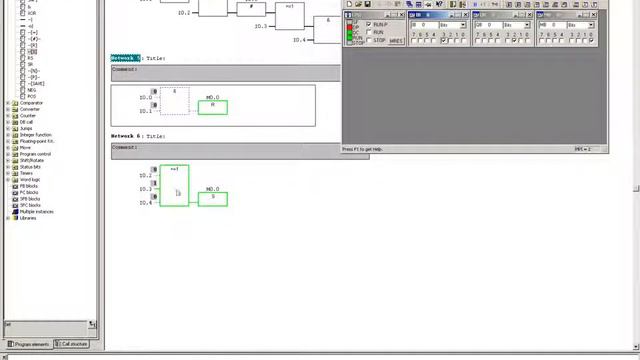Expand the Move folder

coord(8,148)
